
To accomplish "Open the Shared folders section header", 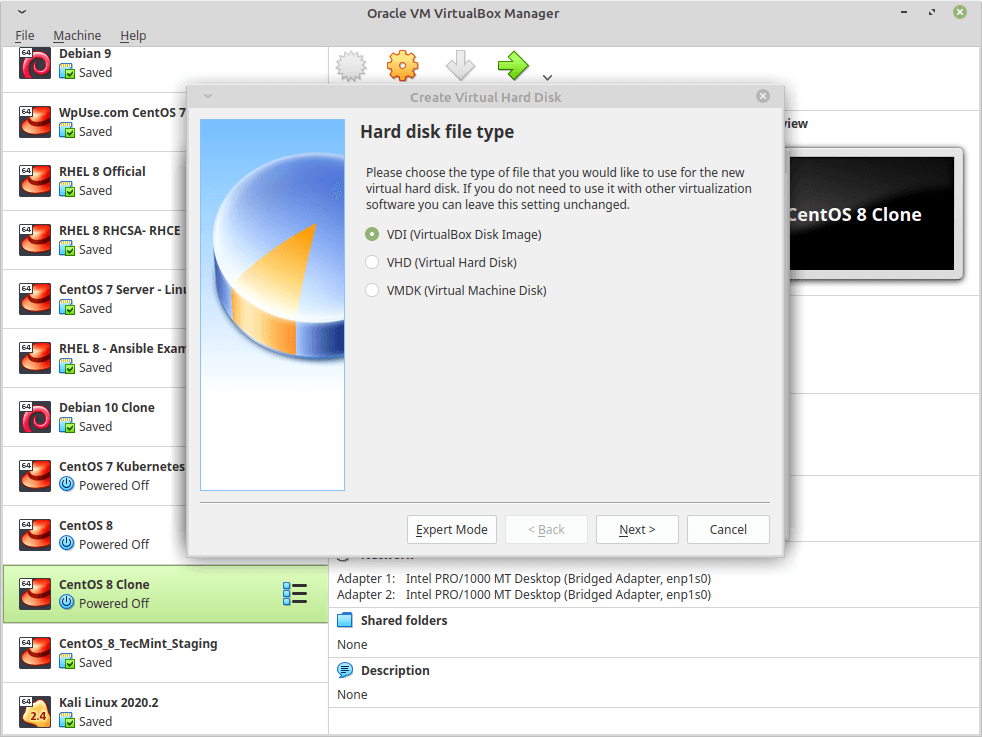I will (404, 621).
